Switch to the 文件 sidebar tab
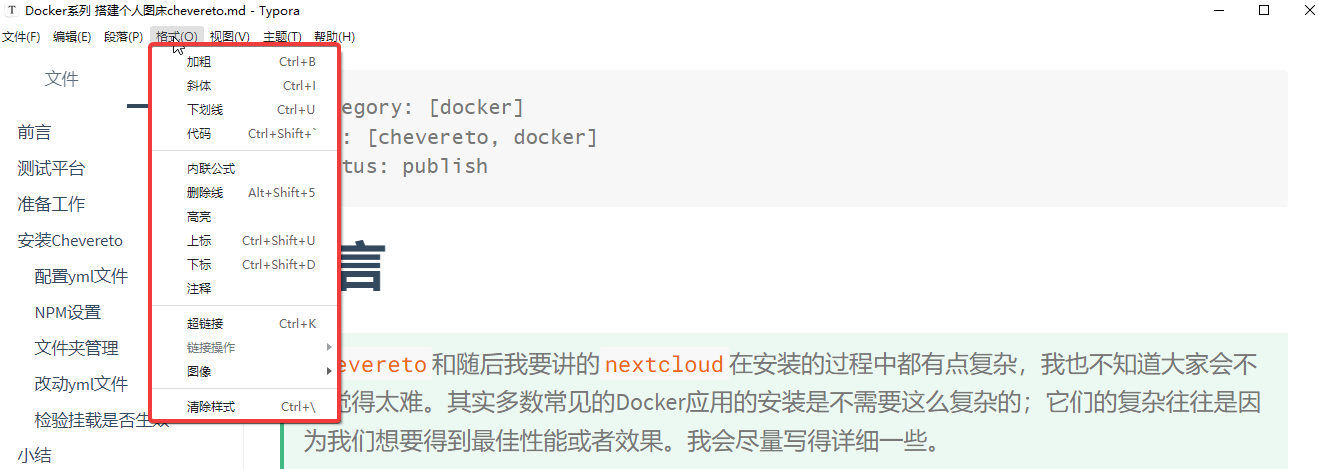This screenshot has width=1319, height=469. (x=61, y=79)
